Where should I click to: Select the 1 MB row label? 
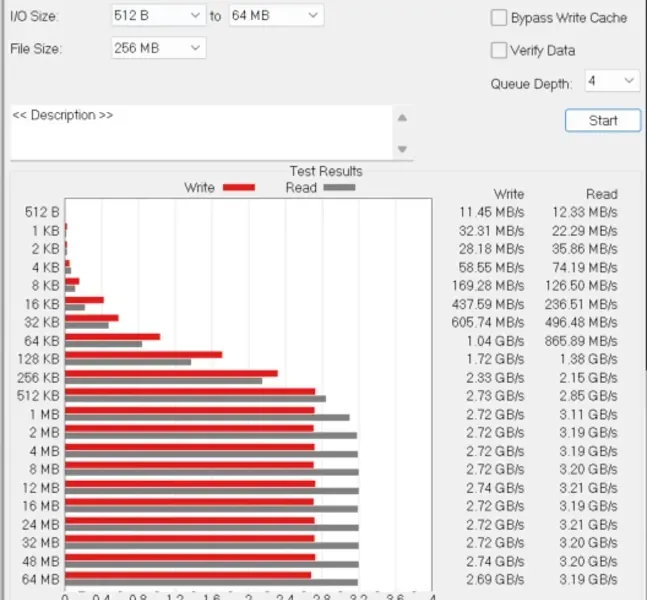point(45,414)
